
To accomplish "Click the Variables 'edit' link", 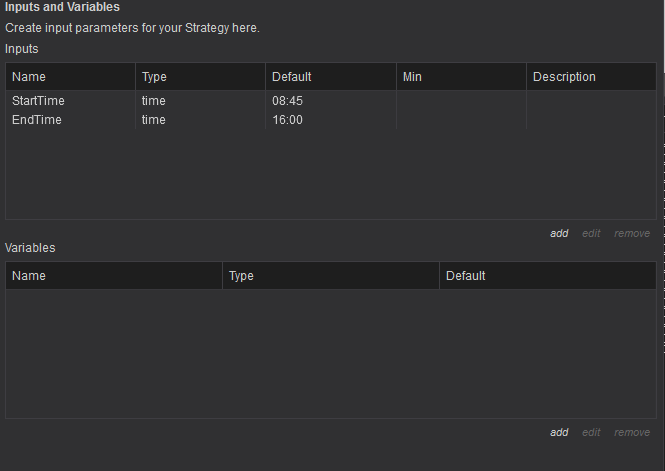I will pyautogui.click(x=591, y=432).
